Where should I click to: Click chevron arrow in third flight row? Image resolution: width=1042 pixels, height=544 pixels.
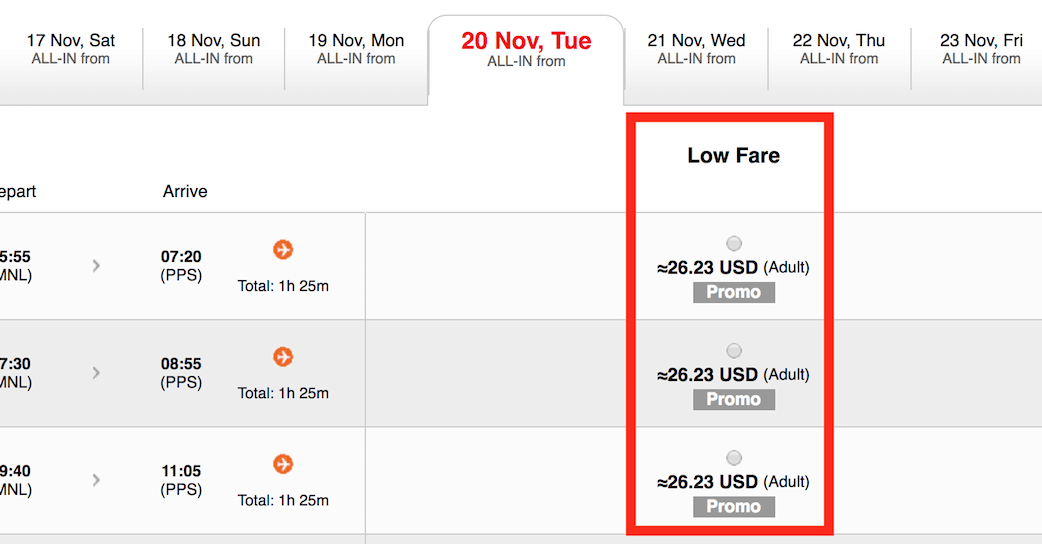96,479
